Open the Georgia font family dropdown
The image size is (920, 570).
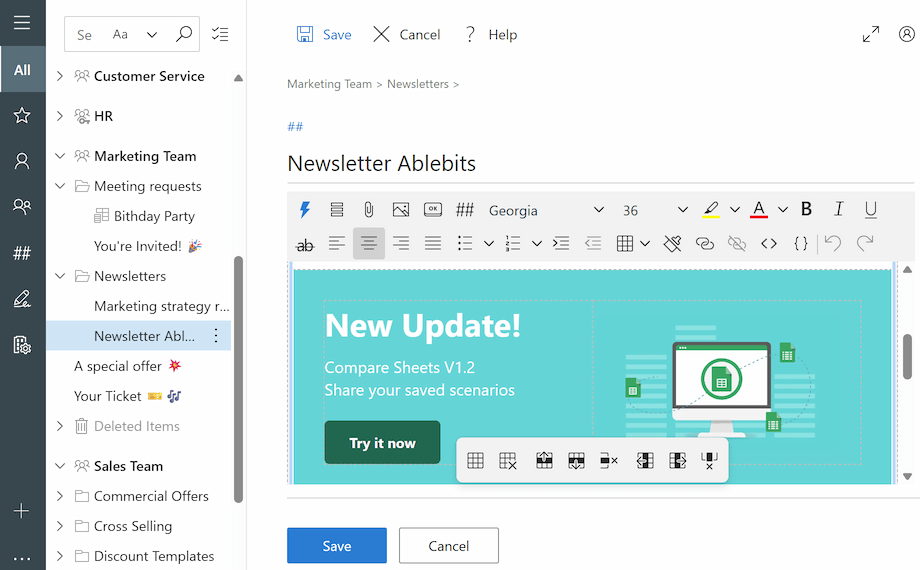tap(546, 210)
